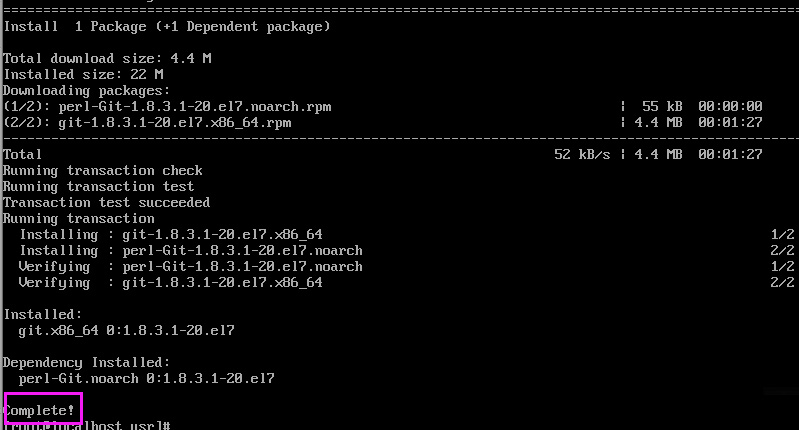The height and width of the screenshot is (430, 799).
Task: Click 'git.x86_64 0:1.8.3.1-20.el7' entry
Action: (126, 330)
